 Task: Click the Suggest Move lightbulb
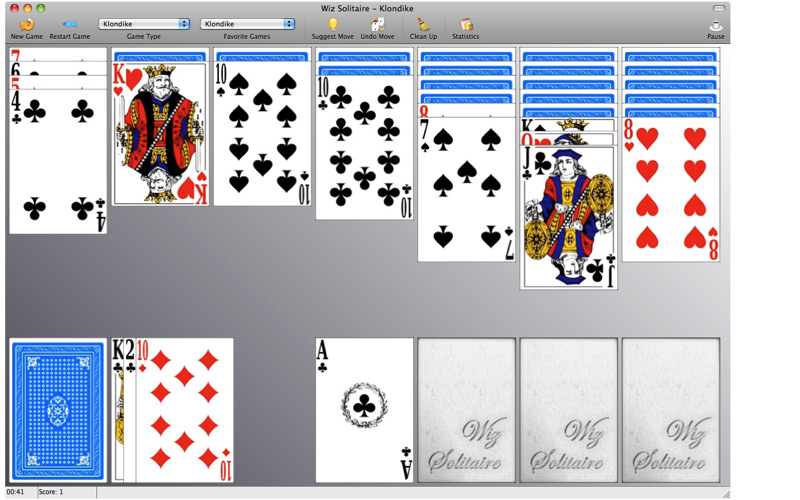tap(333, 24)
